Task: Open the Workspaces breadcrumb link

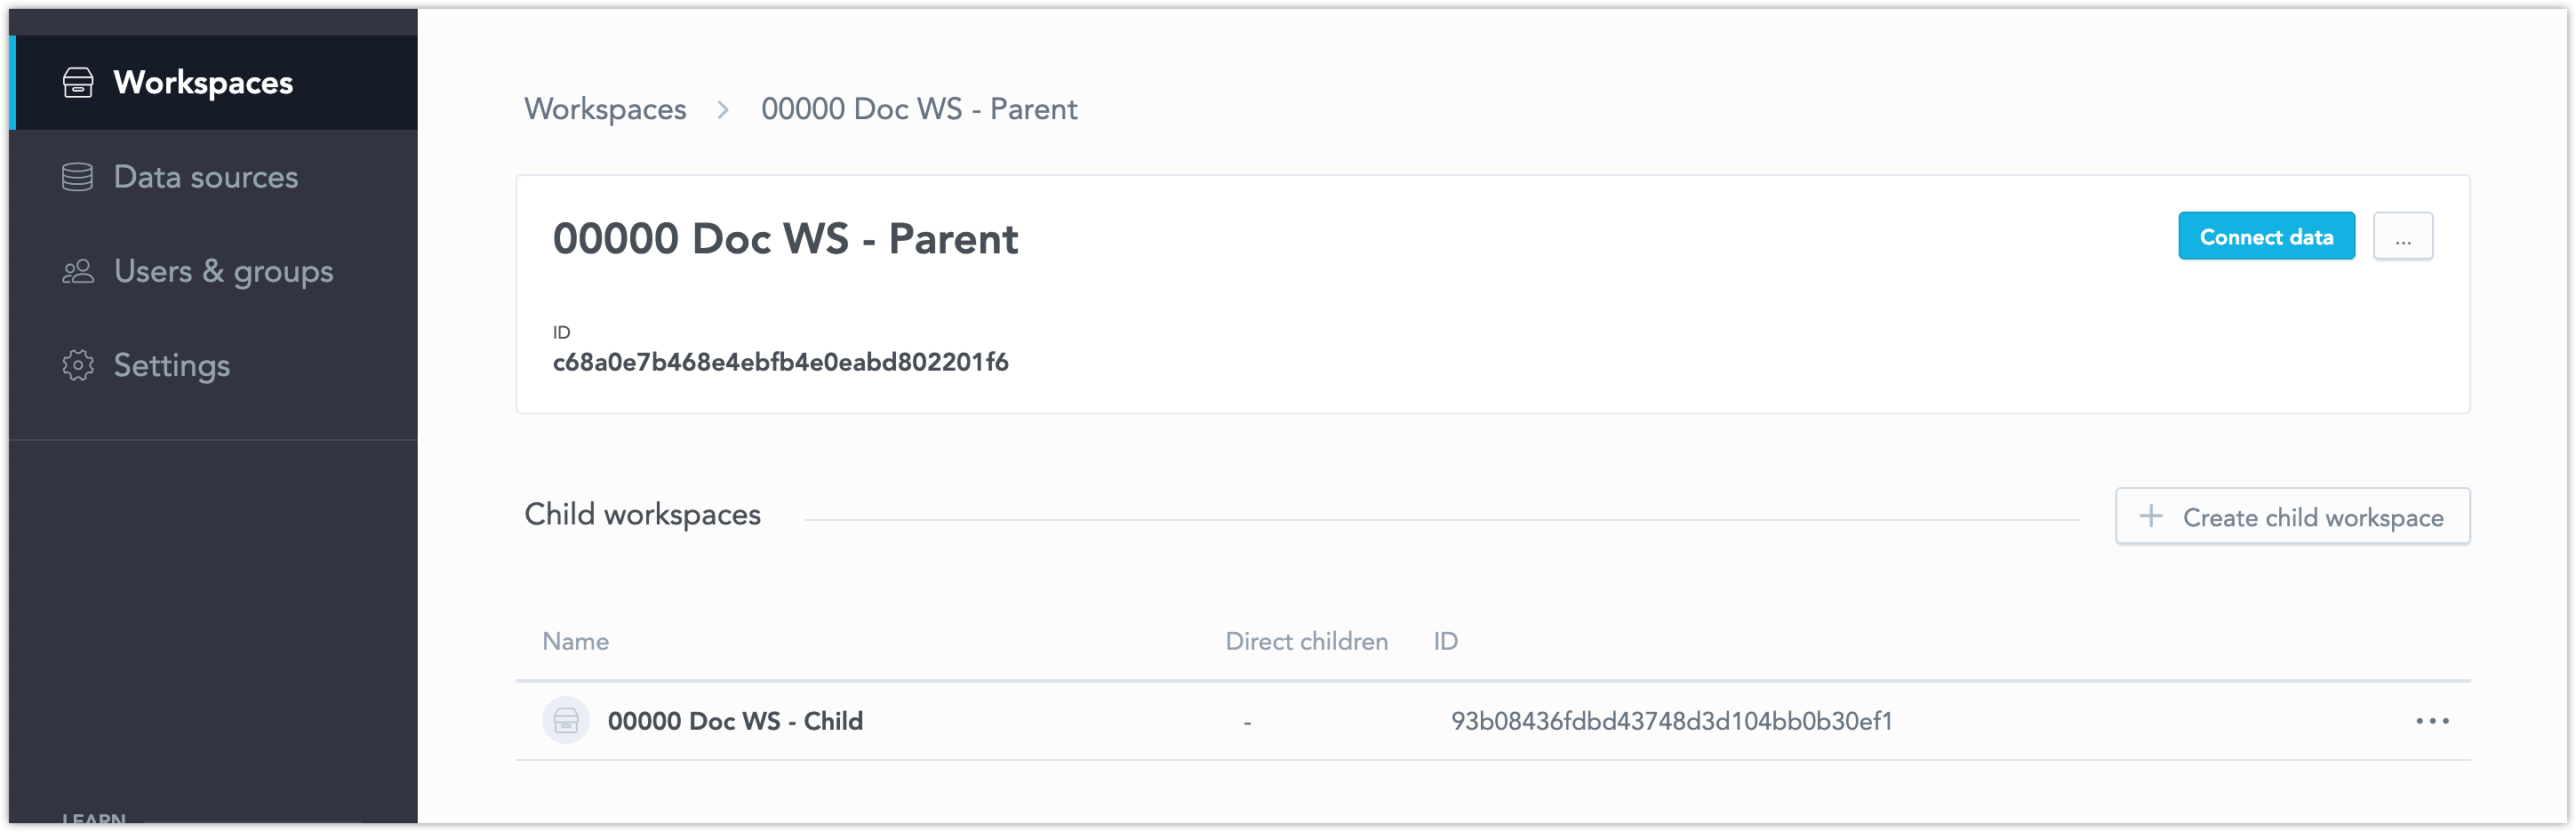Action: 605,109
